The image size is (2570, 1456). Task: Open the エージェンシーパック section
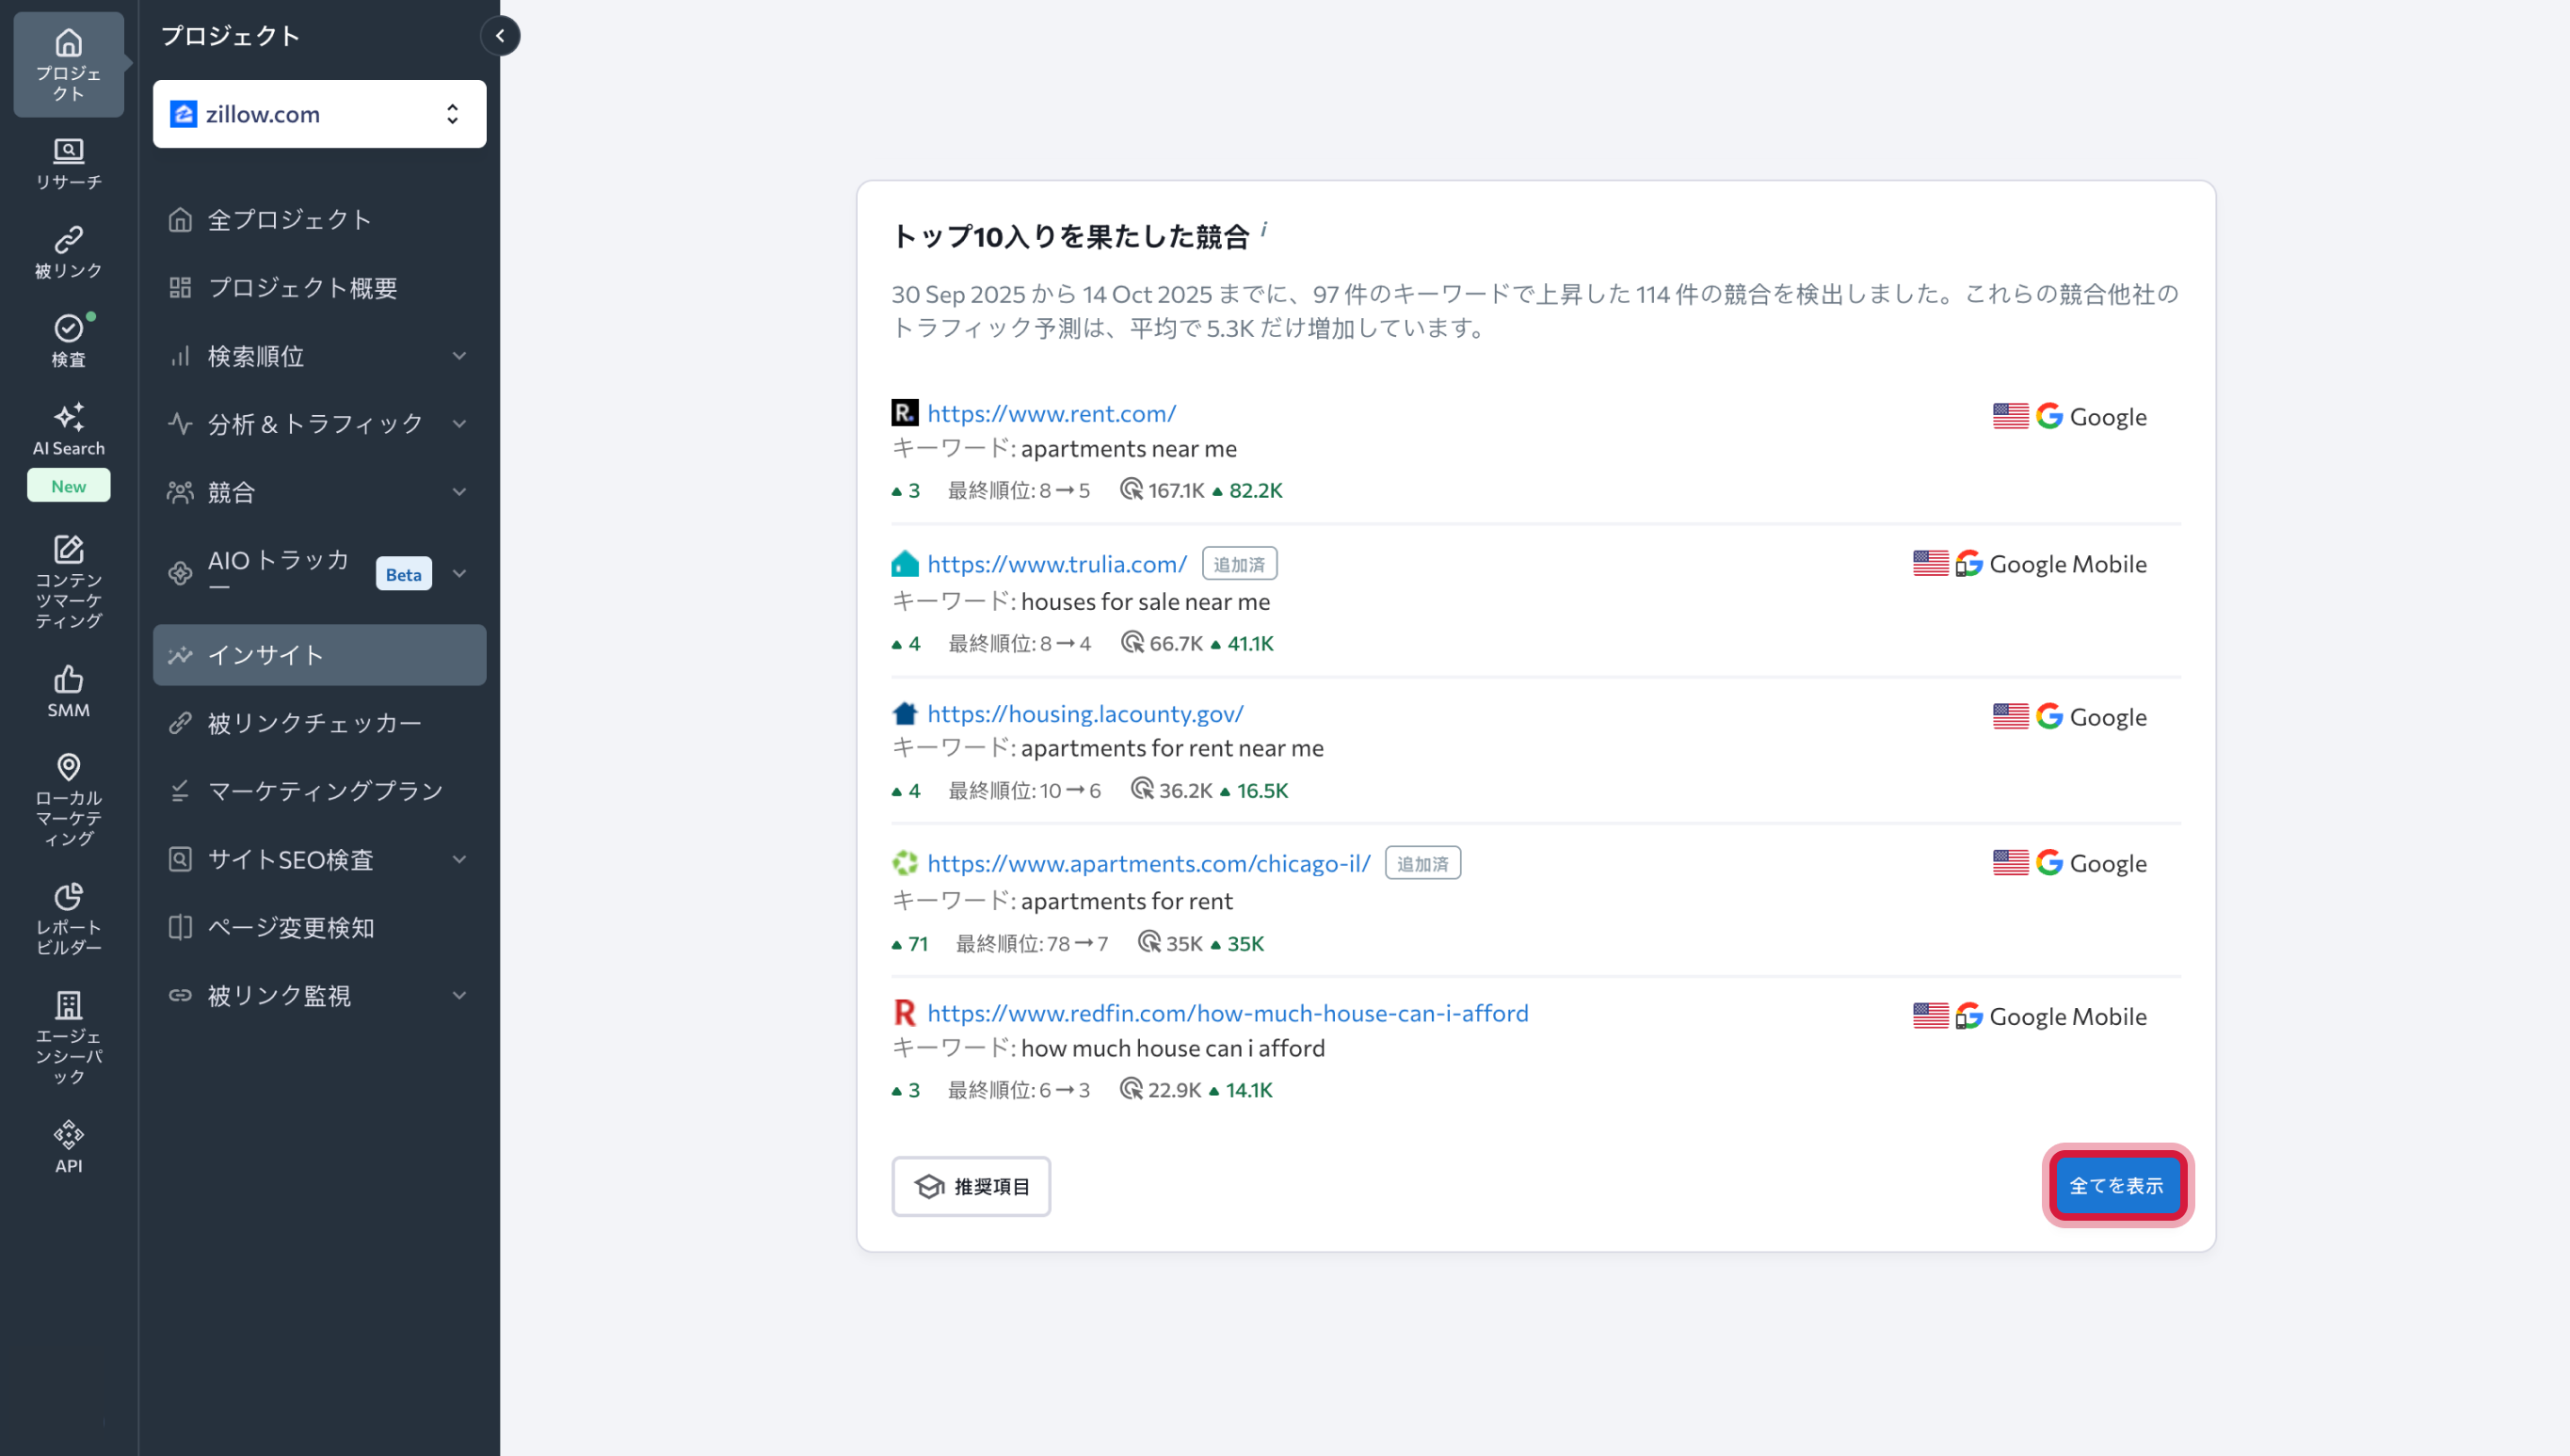point(67,1030)
